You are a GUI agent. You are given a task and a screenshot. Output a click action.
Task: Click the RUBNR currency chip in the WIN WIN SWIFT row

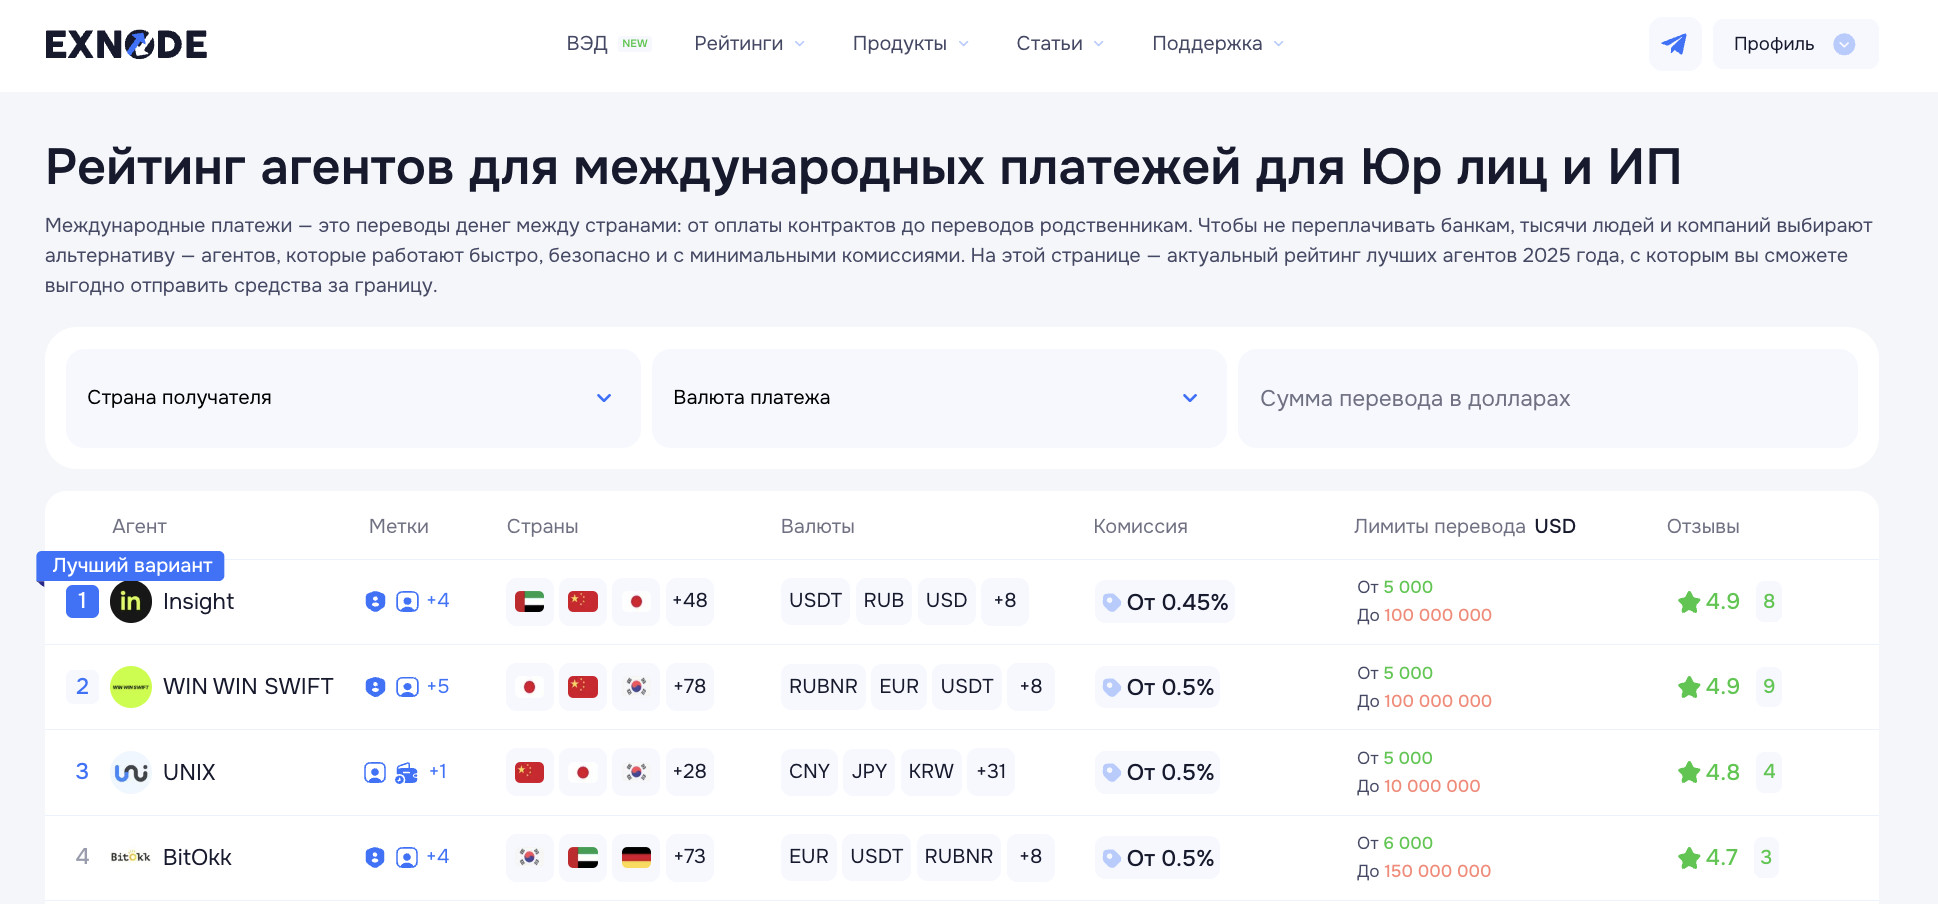click(x=823, y=687)
